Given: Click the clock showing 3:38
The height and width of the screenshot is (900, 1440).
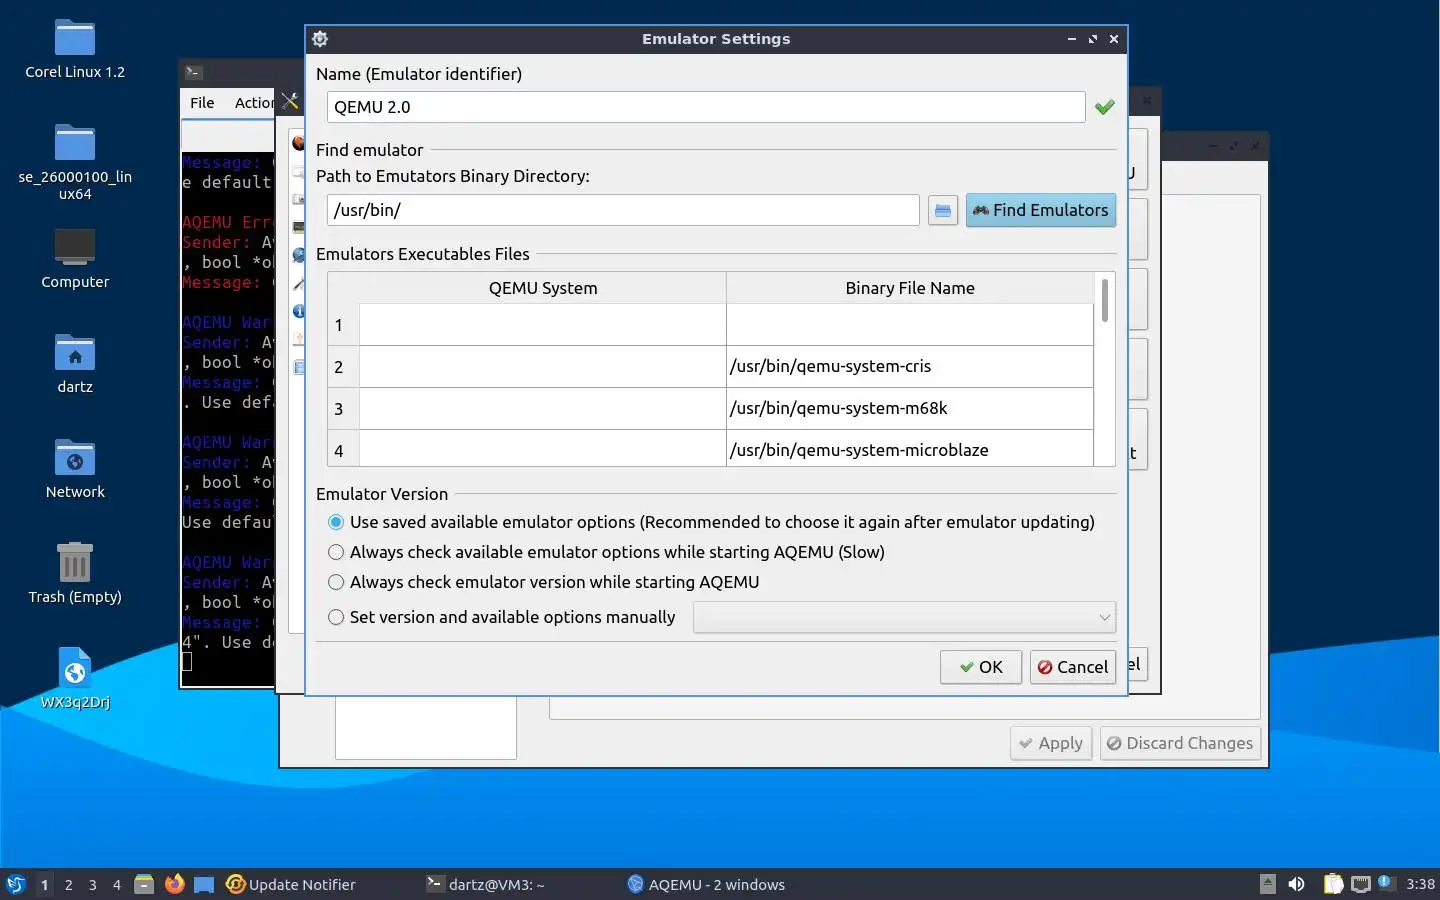Looking at the screenshot, I should (x=1420, y=884).
